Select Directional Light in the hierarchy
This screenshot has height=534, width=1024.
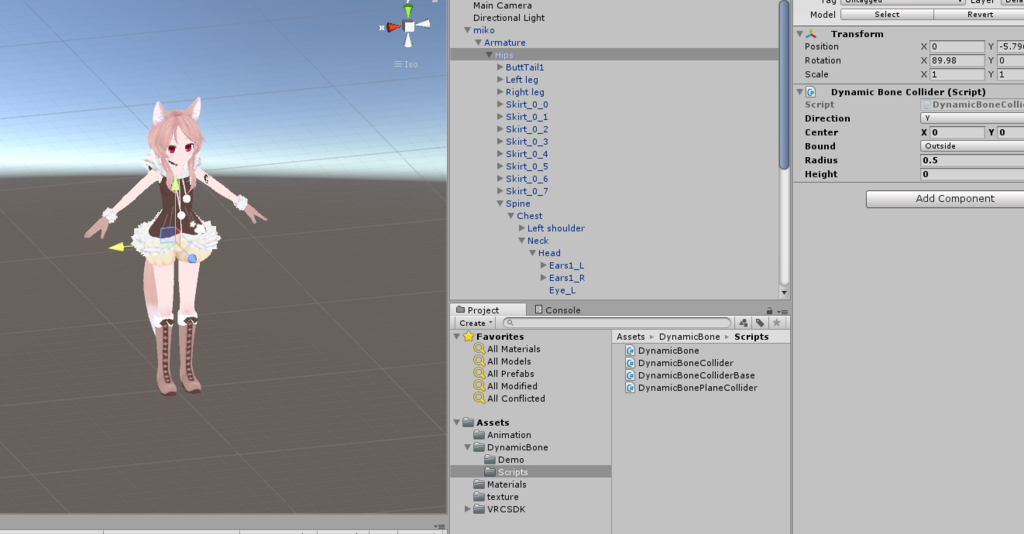click(509, 18)
